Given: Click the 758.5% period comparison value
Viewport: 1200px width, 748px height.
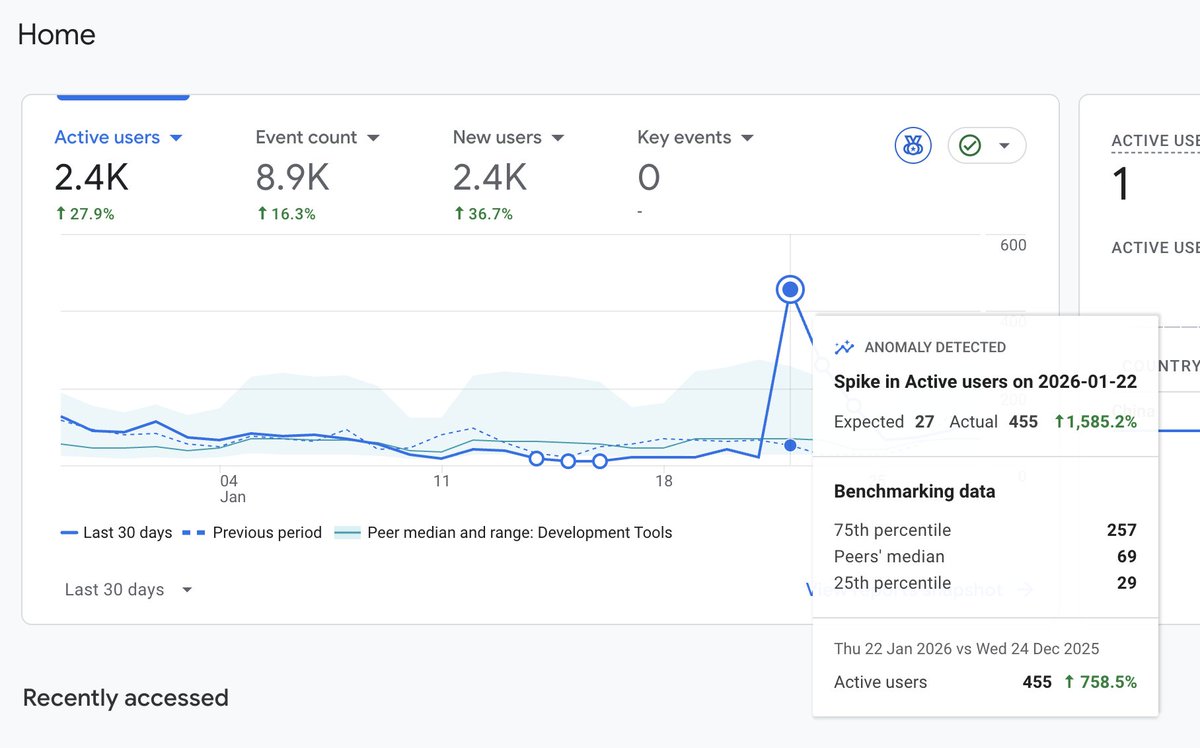Looking at the screenshot, I should click(1100, 682).
